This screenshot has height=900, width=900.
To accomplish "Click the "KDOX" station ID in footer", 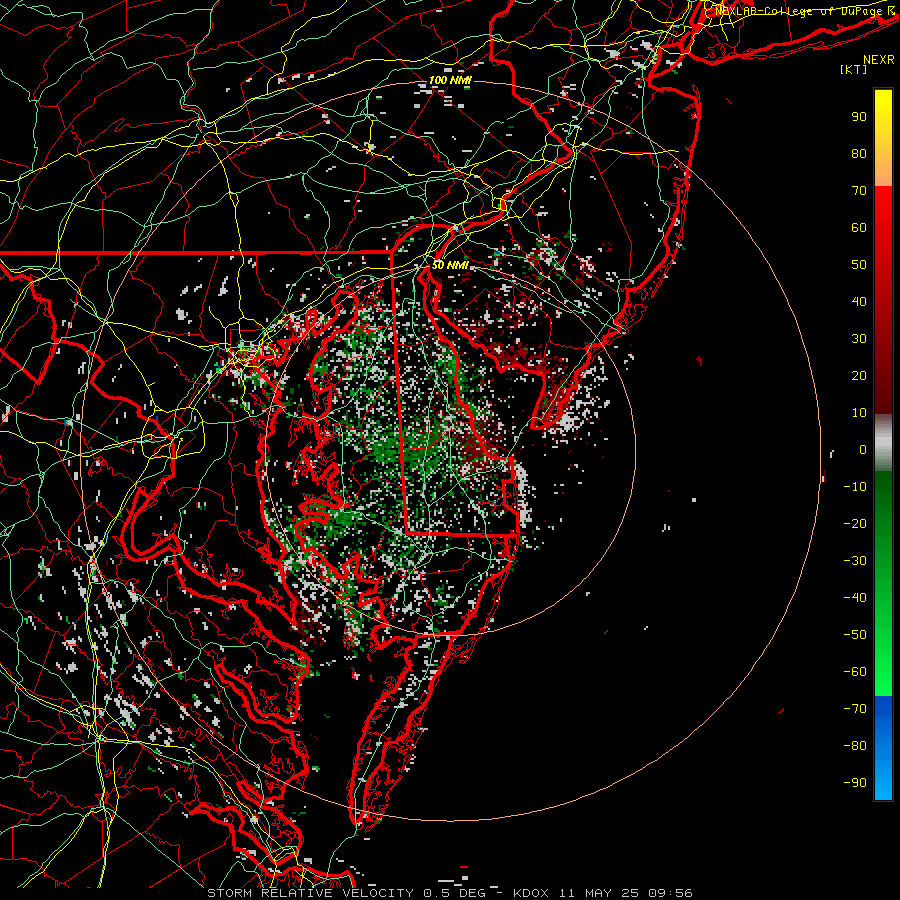I will (531, 893).
